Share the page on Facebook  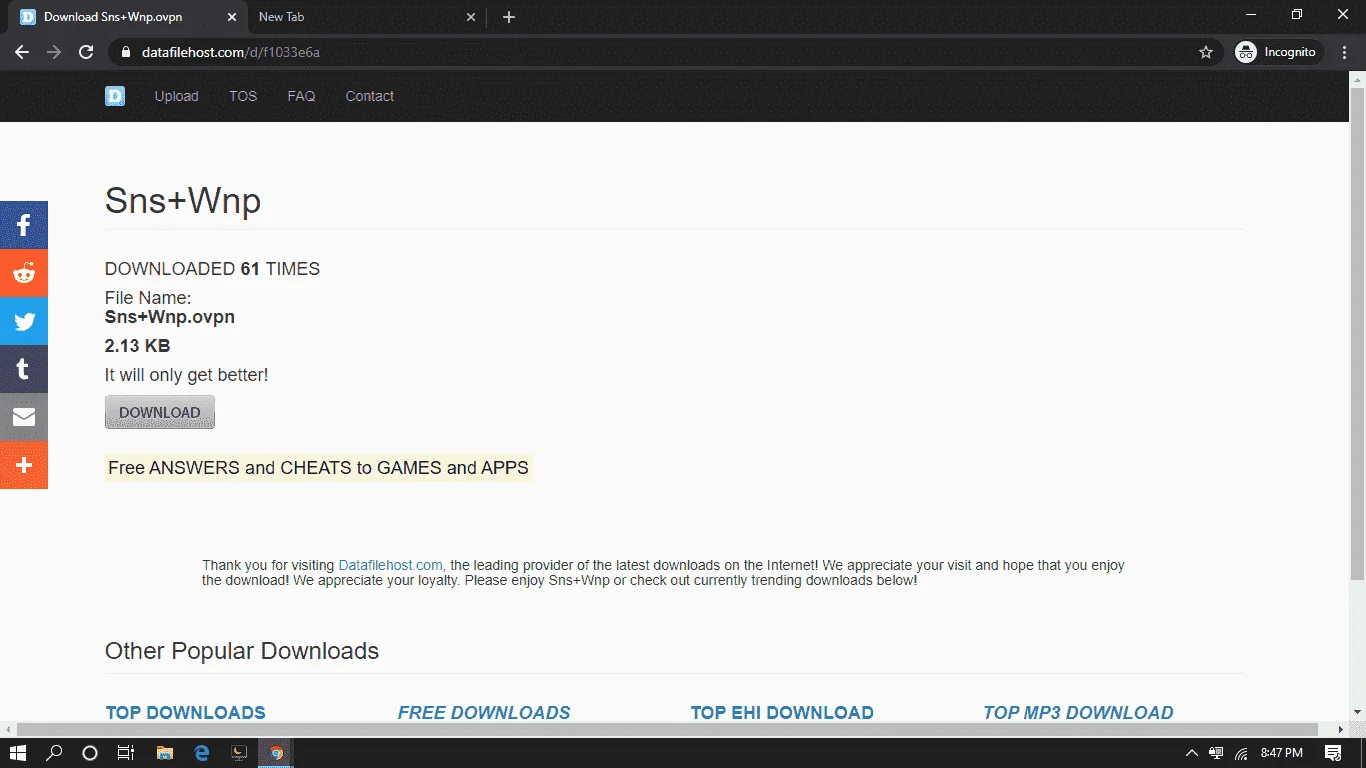[24, 226]
